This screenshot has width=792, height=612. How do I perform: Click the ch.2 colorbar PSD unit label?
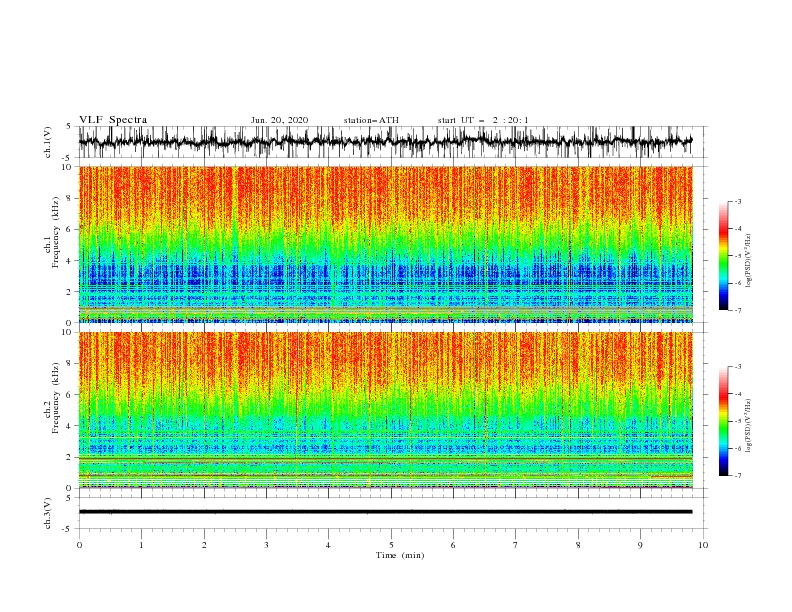749,425
